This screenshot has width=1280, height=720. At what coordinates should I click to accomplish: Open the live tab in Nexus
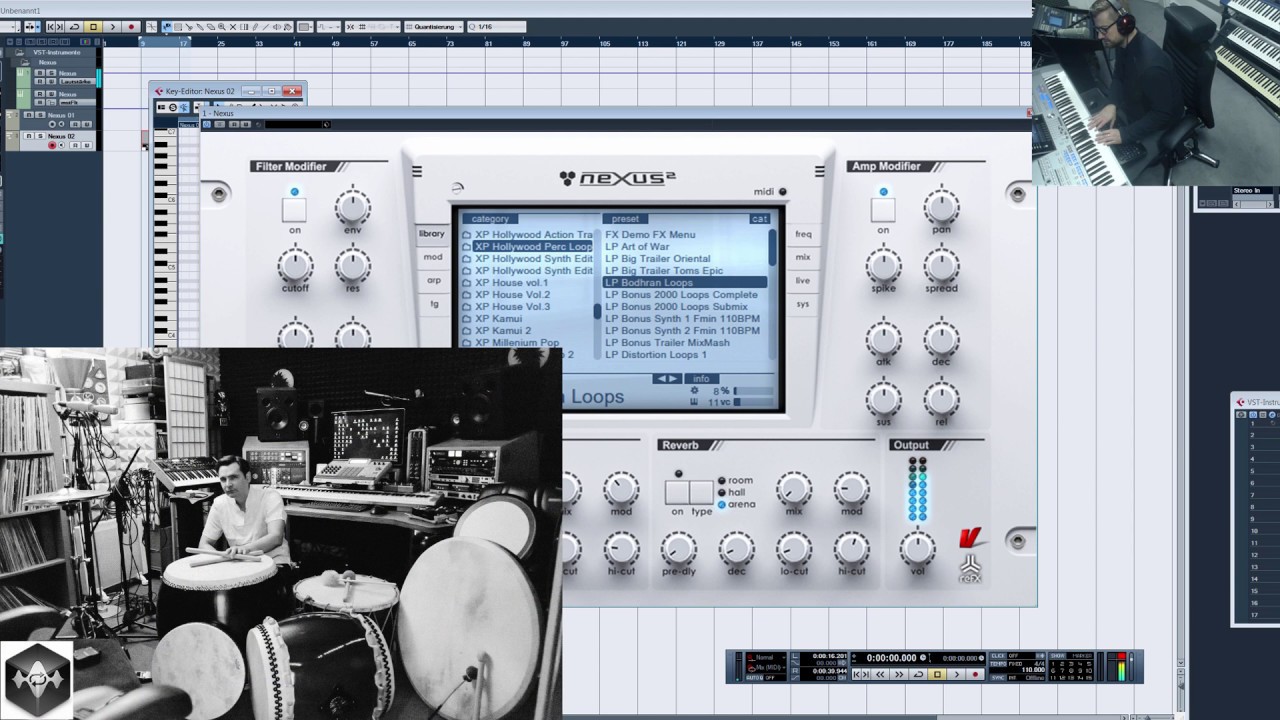[803, 280]
